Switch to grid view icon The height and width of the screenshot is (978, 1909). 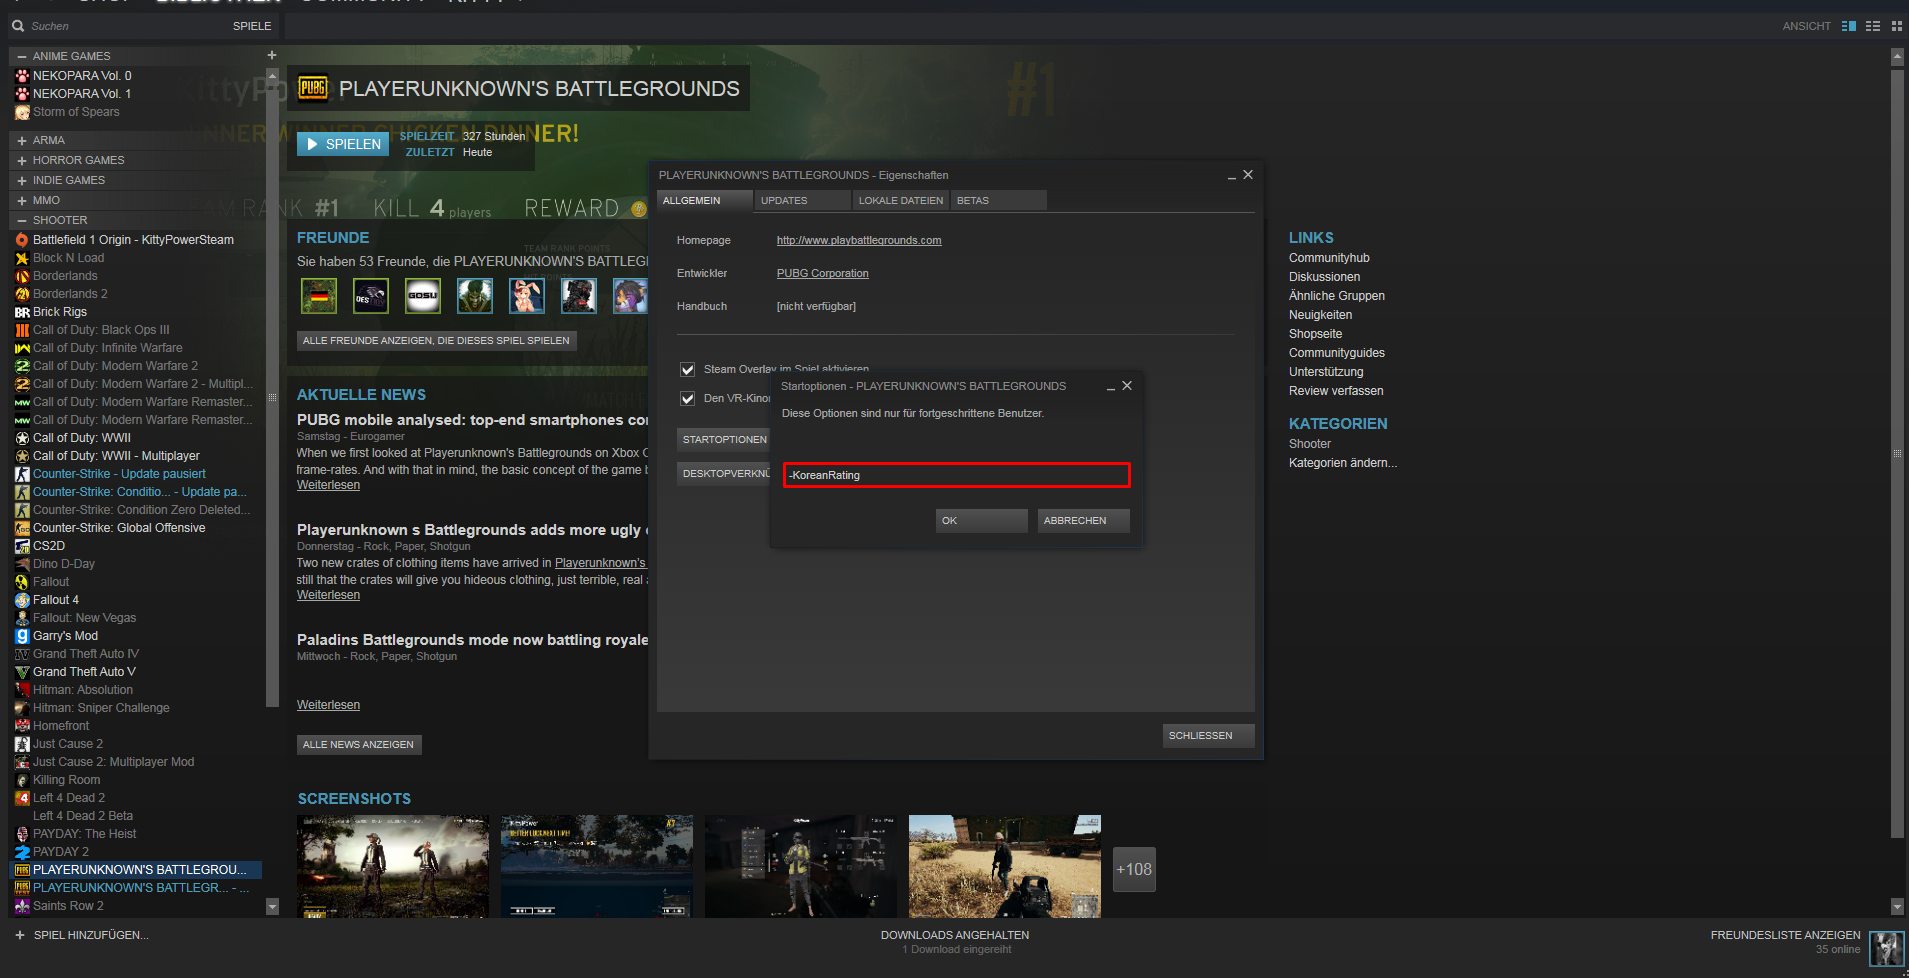click(1896, 26)
